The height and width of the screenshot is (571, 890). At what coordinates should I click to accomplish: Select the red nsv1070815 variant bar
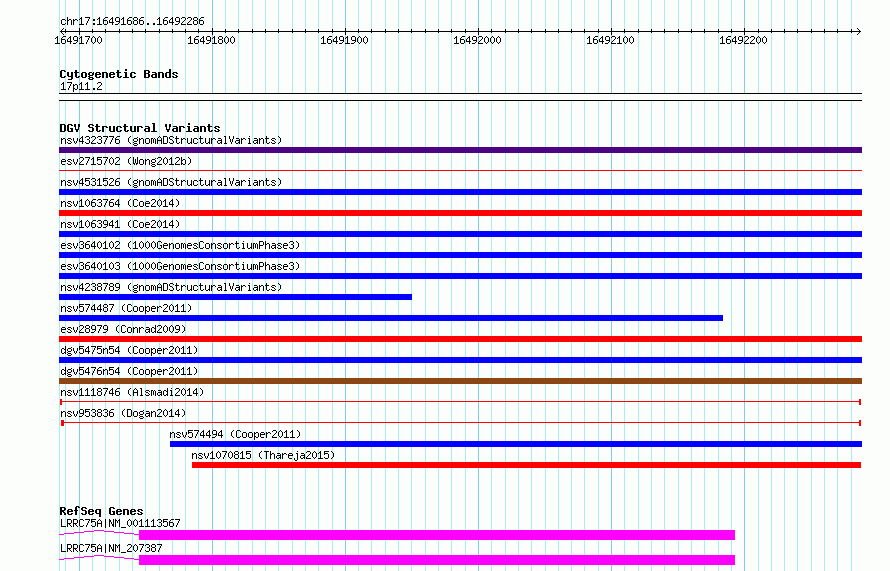pos(527,465)
